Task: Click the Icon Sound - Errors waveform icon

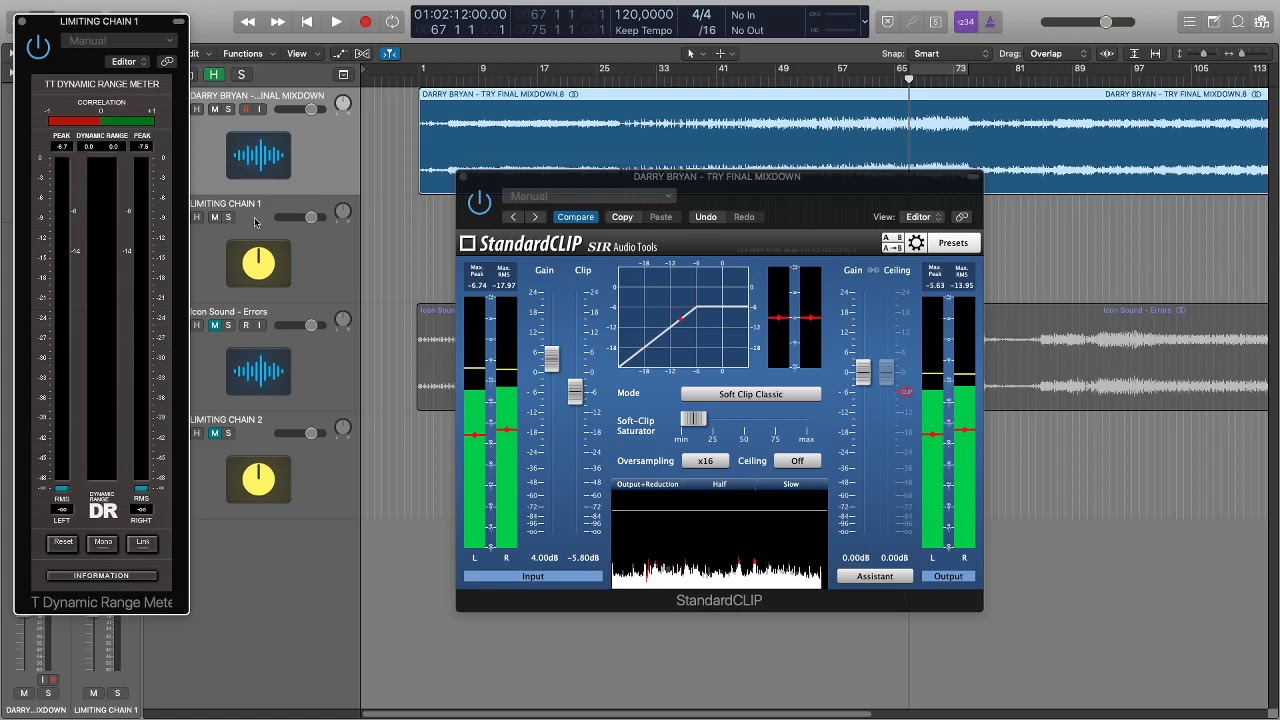Action: 258,371
